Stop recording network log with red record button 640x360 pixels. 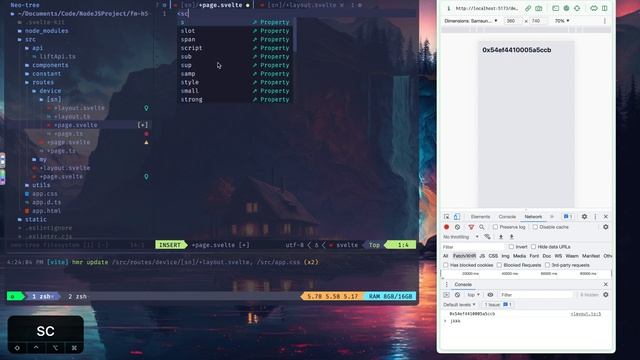coord(447,227)
